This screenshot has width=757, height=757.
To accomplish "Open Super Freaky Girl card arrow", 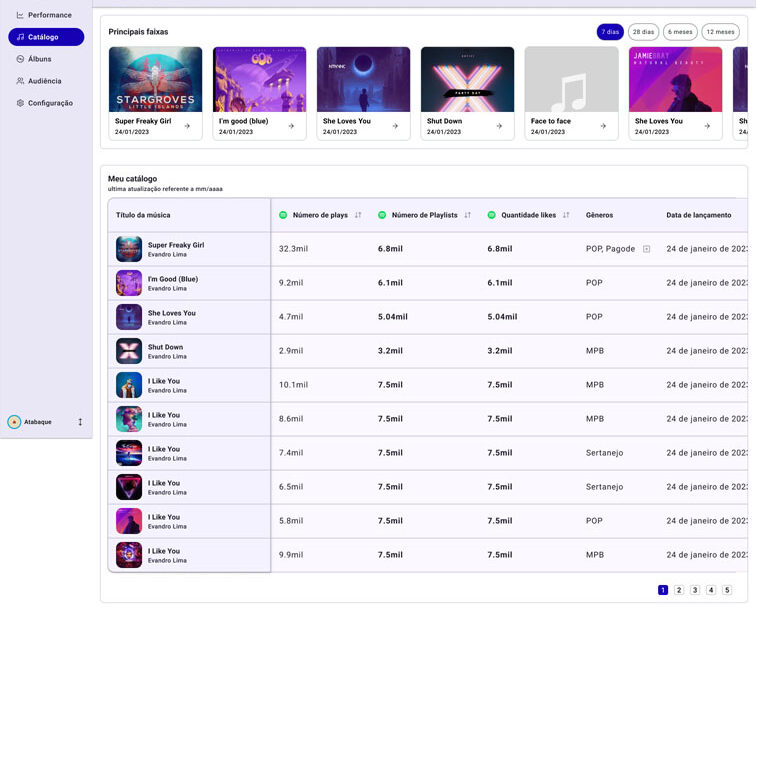I will point(187,126).
